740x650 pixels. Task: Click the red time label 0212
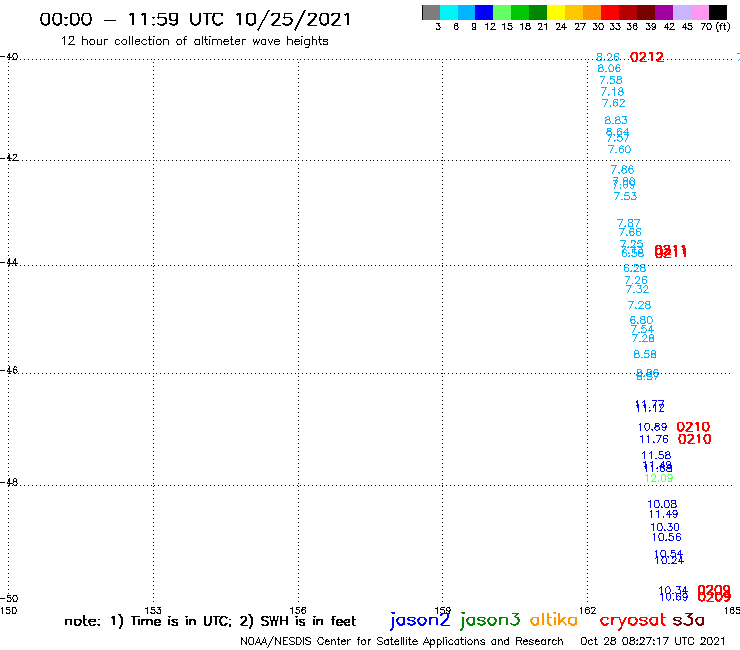pyautogui.click(x=647, y=58)
